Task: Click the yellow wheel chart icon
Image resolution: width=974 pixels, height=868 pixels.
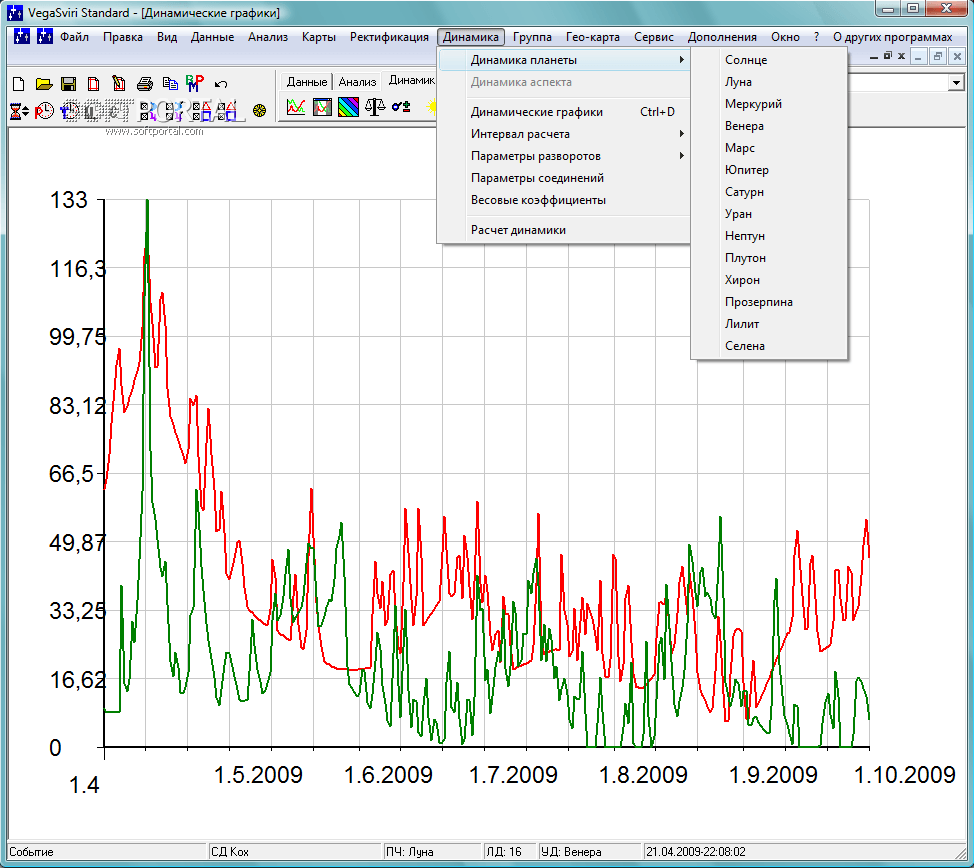Action: (x=260, y=110)
